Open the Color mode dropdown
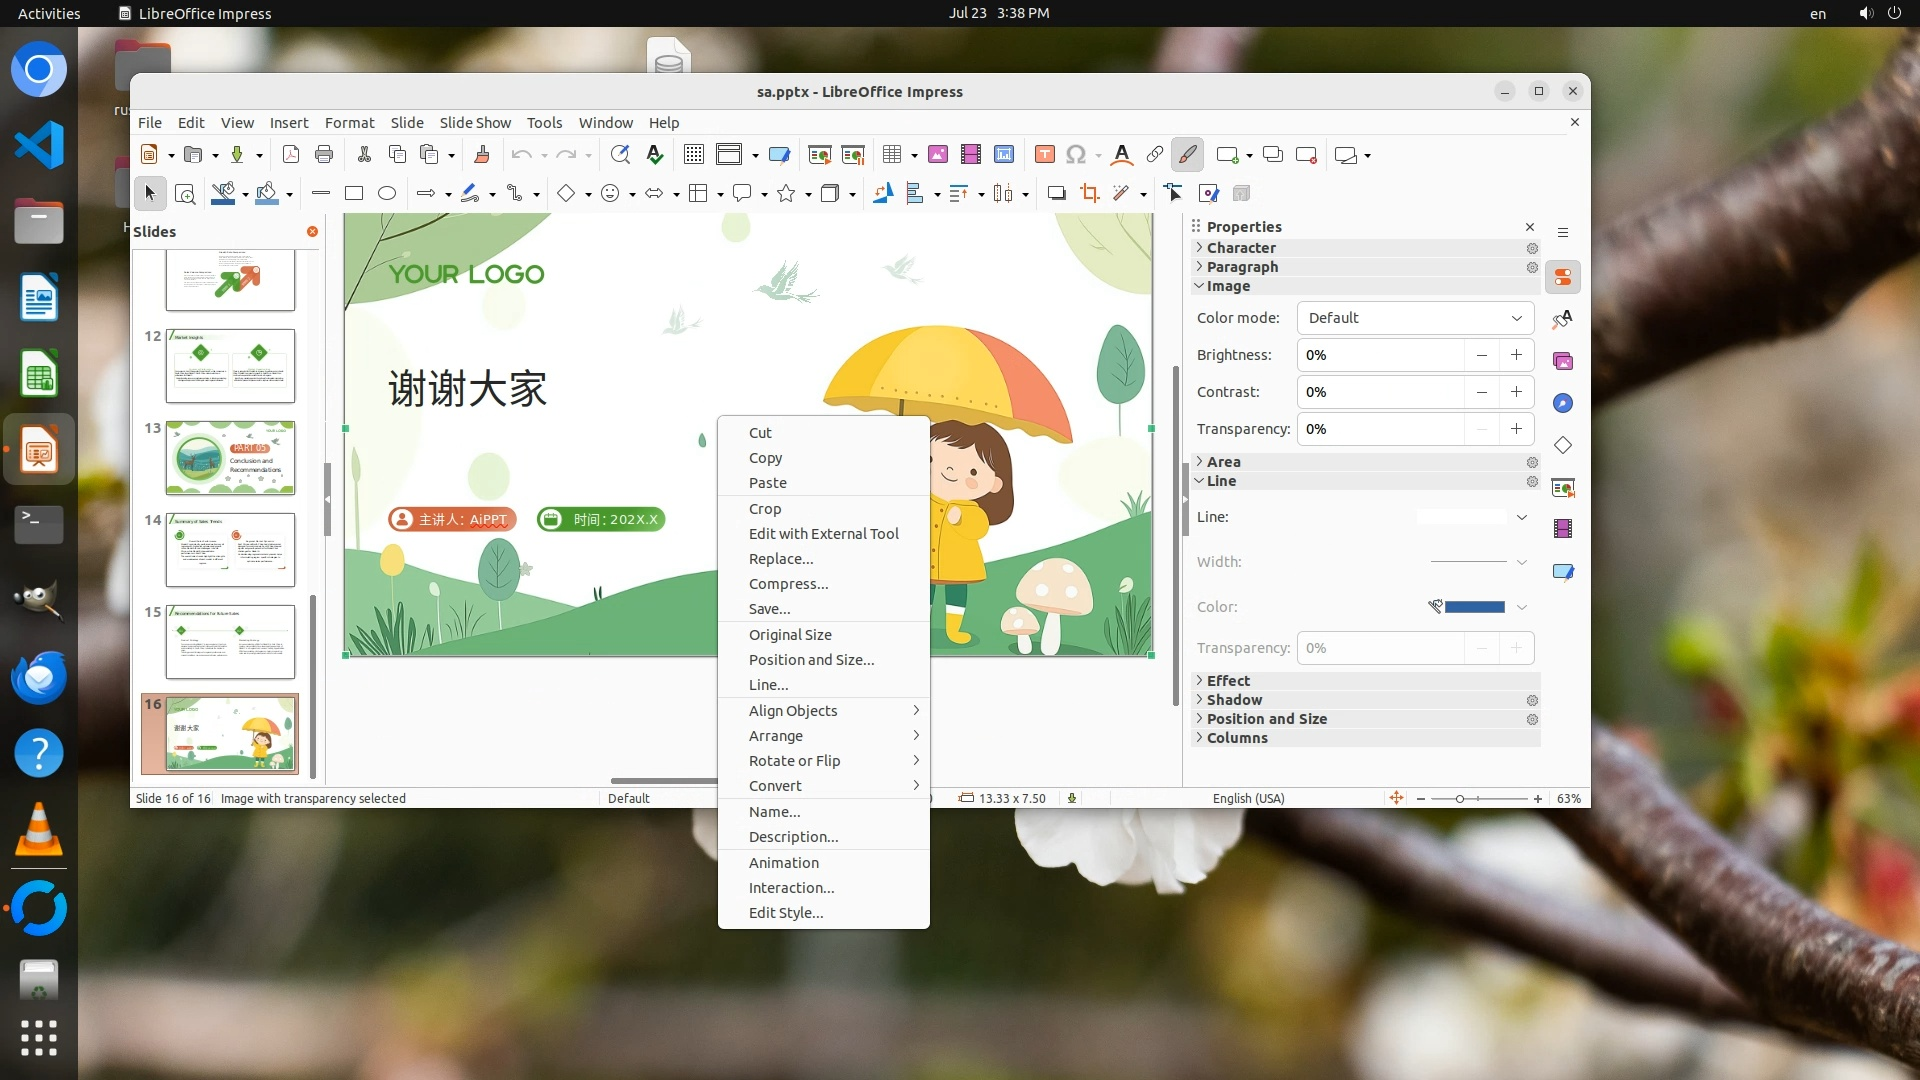This screenshot has height=1080, width=1920. click(1414, 318)
